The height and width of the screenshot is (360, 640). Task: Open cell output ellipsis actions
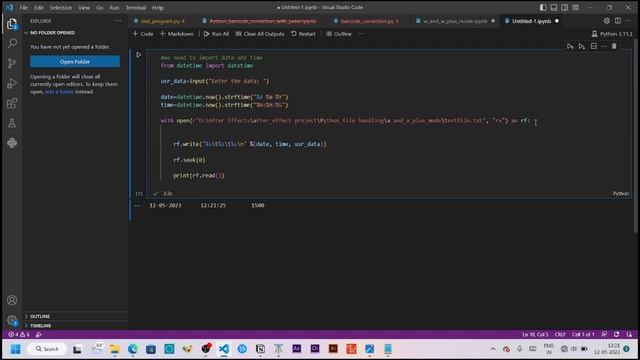(138, 205)
